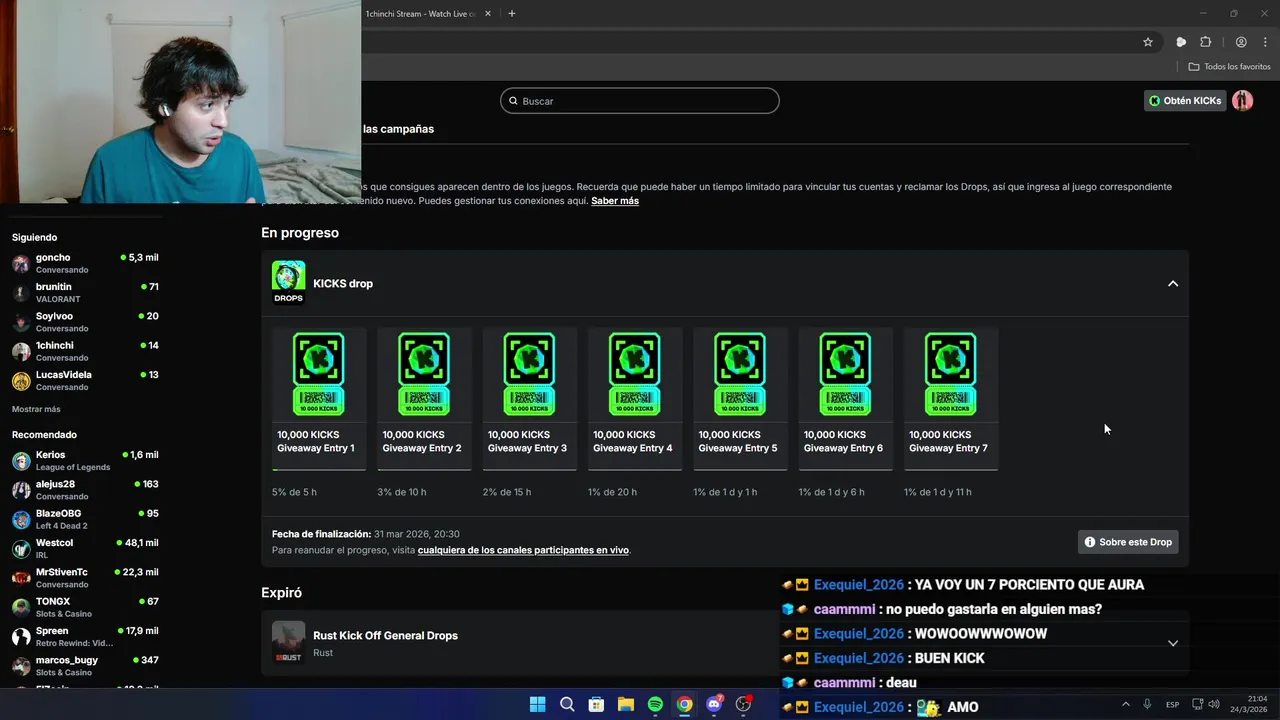Viewport: 1280px width, 720px height.
Task: Open Windows taskbar search
Action: 567,704
